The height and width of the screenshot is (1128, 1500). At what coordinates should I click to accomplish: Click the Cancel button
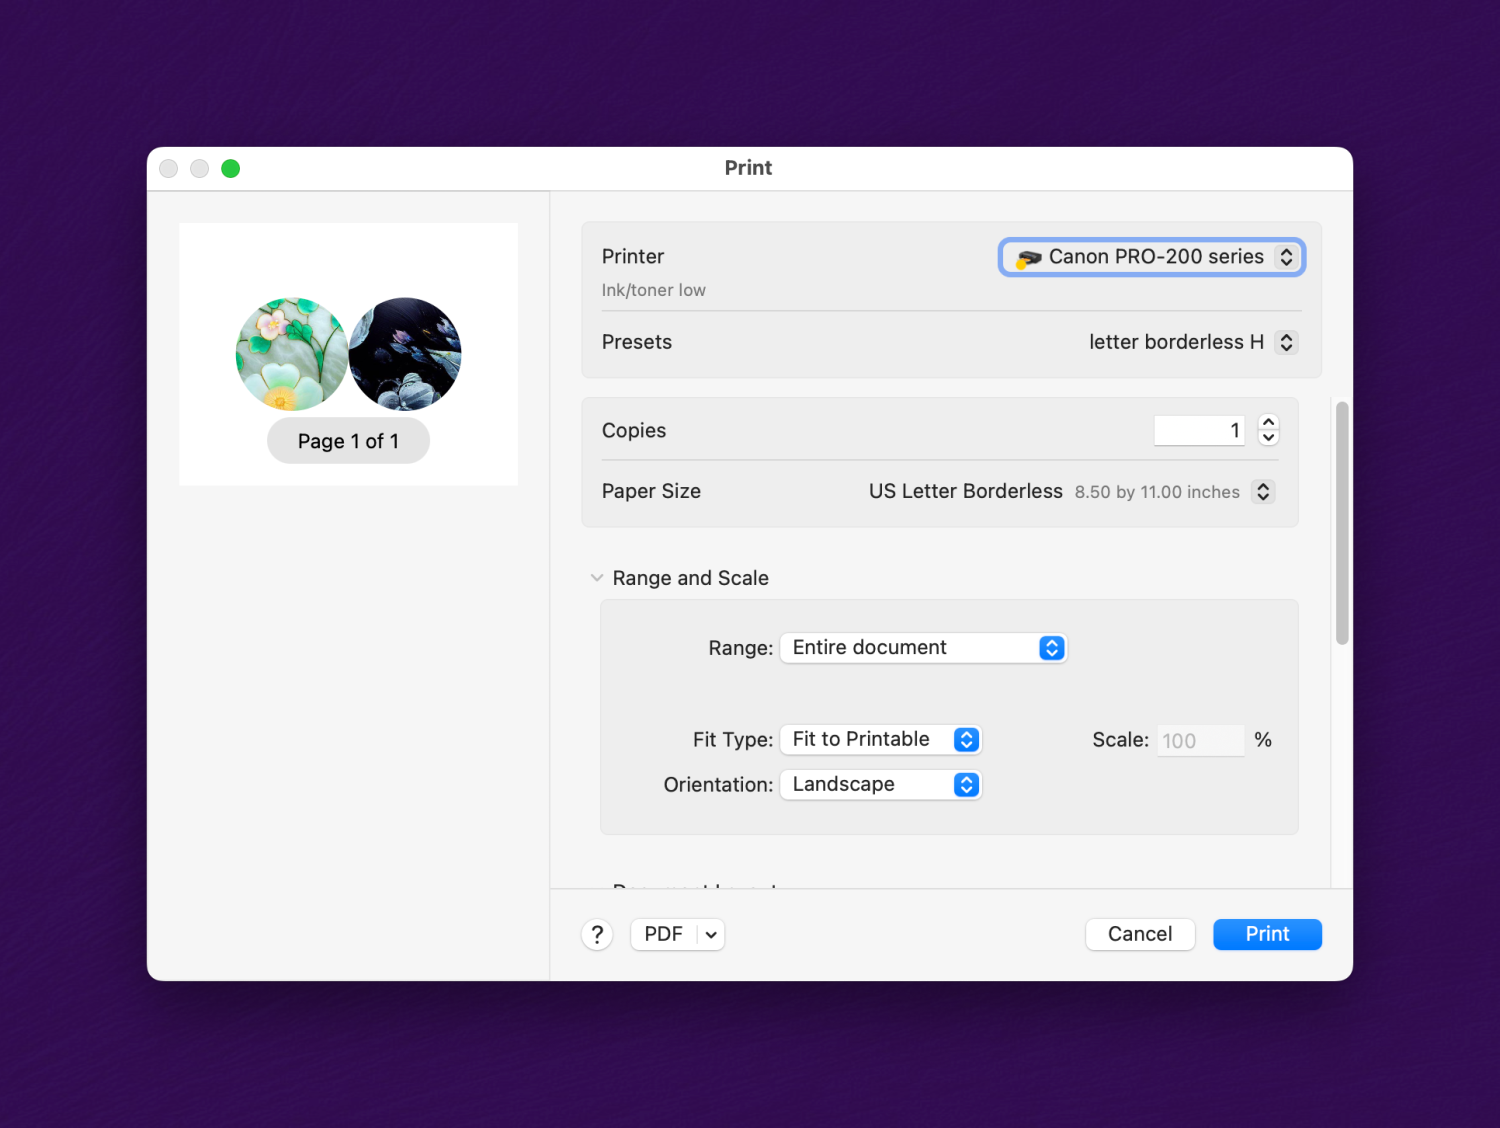click(1140, 935)
